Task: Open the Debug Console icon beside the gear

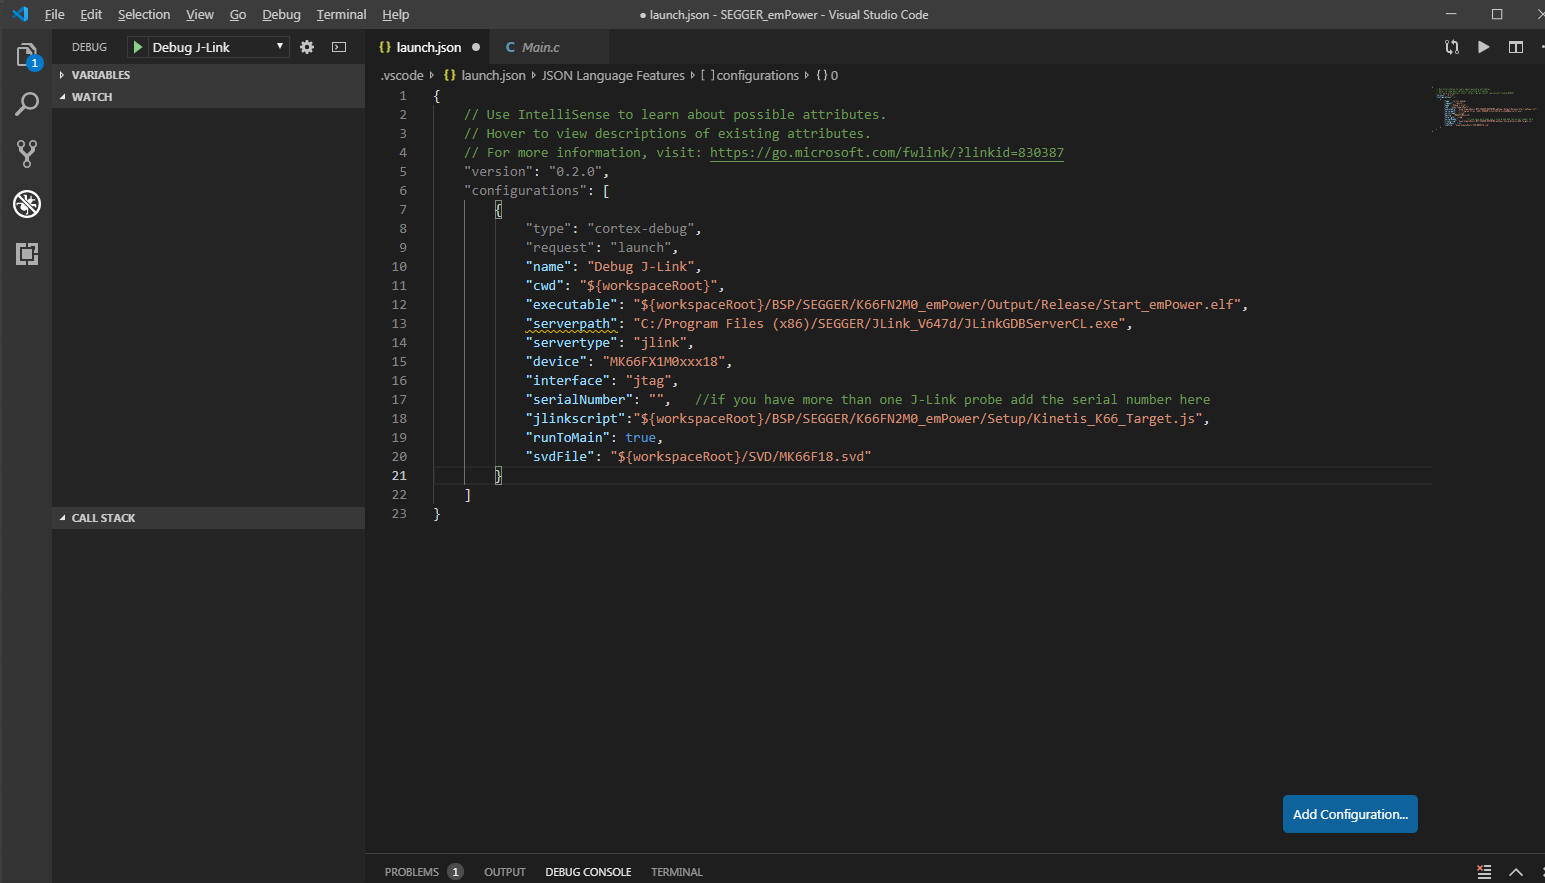Action: point(339,47)
